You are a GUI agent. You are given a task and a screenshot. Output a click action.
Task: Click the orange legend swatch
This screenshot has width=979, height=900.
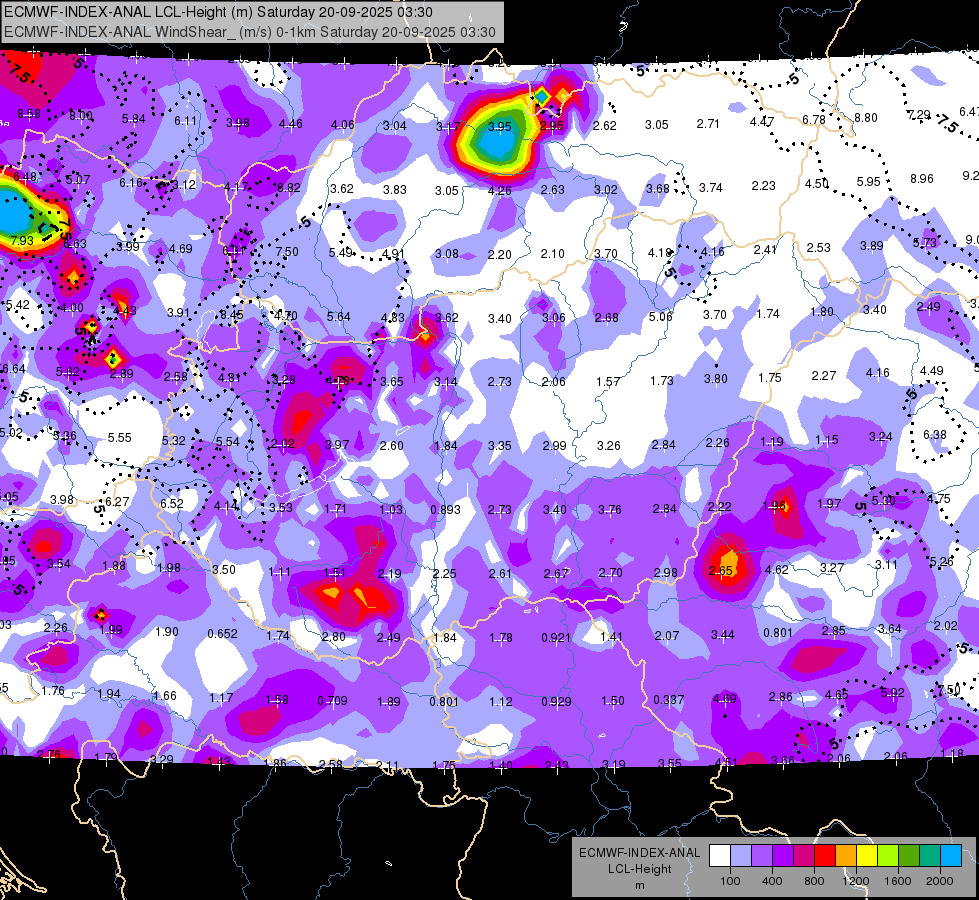(x=846, y=856)
